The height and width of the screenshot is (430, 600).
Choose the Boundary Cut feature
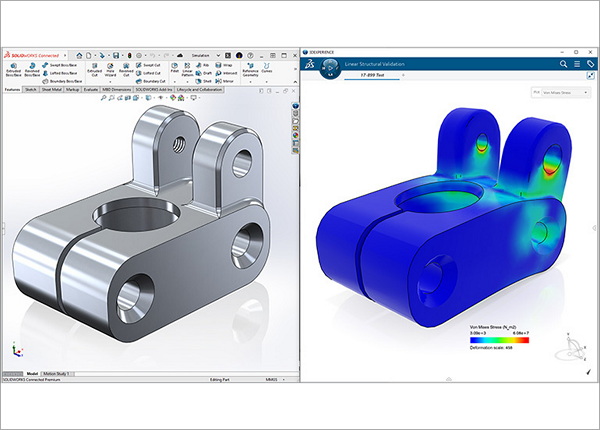point(151,81)
